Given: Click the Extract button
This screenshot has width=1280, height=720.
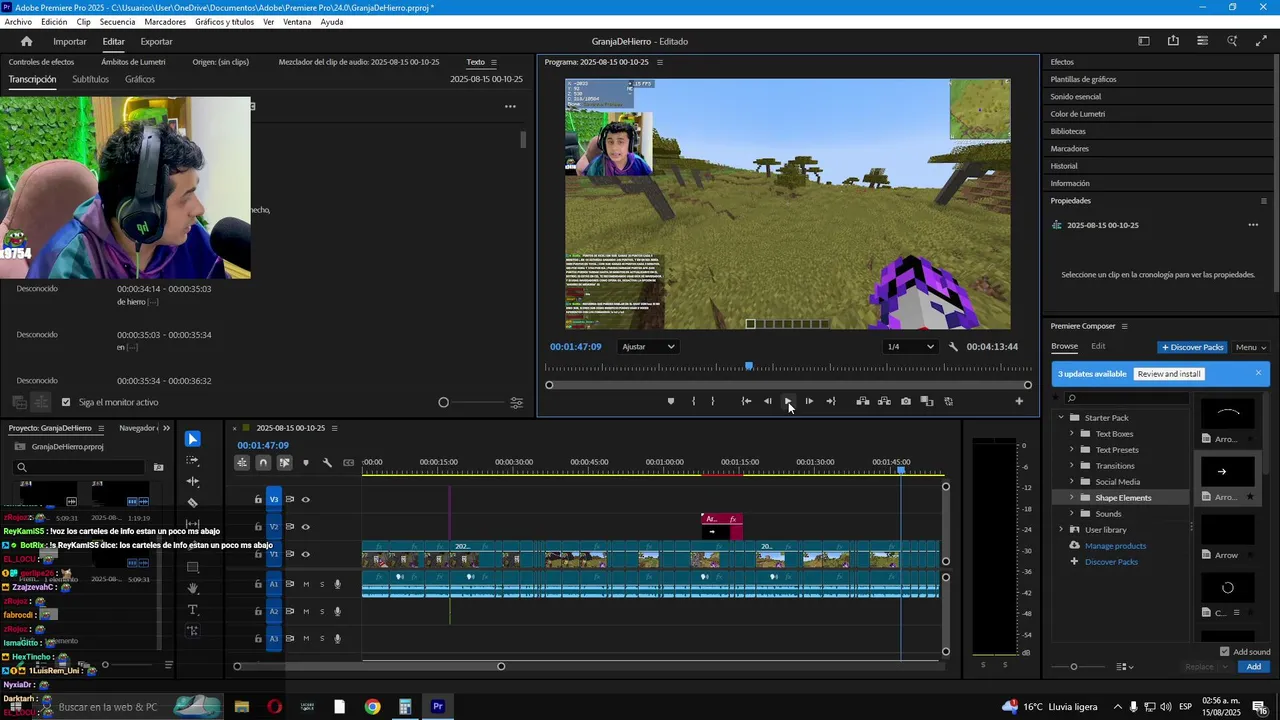Looking at the screenshot, I should 884,401.
